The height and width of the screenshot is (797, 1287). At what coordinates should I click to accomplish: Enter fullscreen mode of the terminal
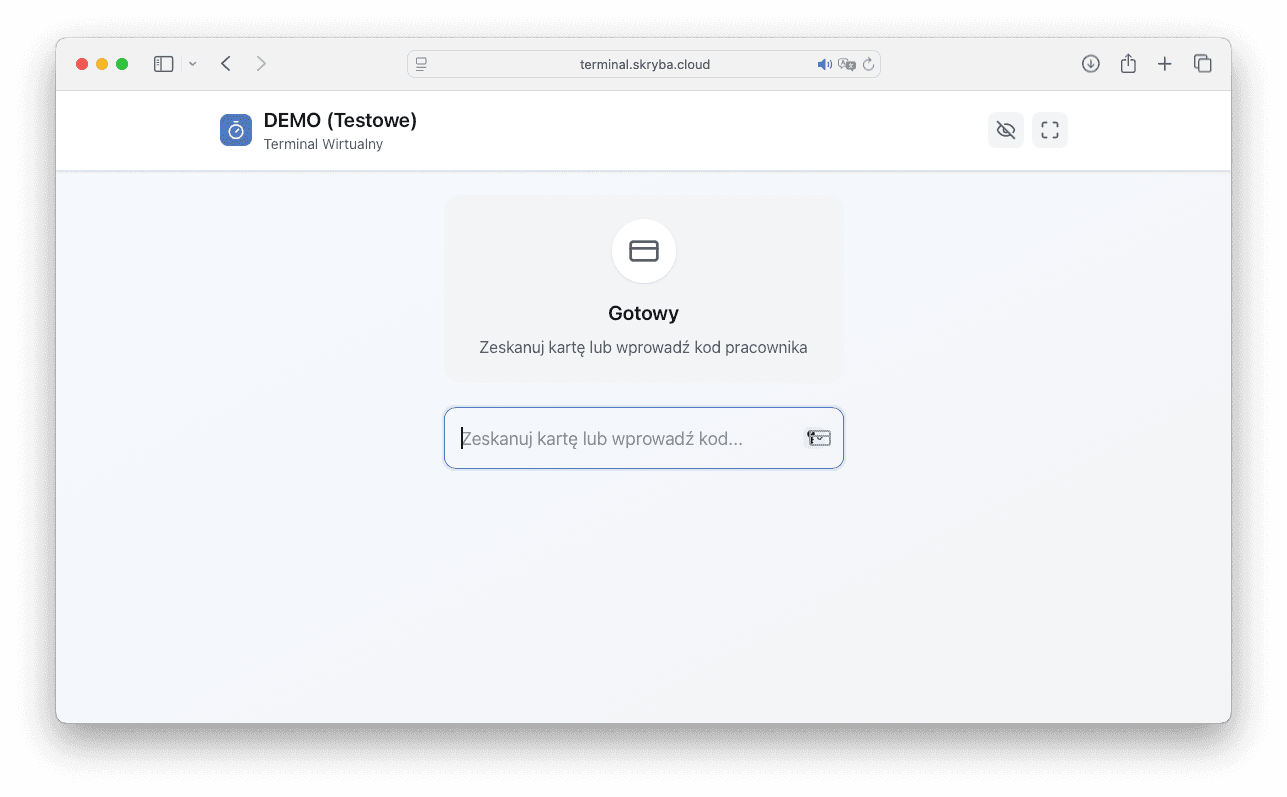click(x=1050, y=130)
